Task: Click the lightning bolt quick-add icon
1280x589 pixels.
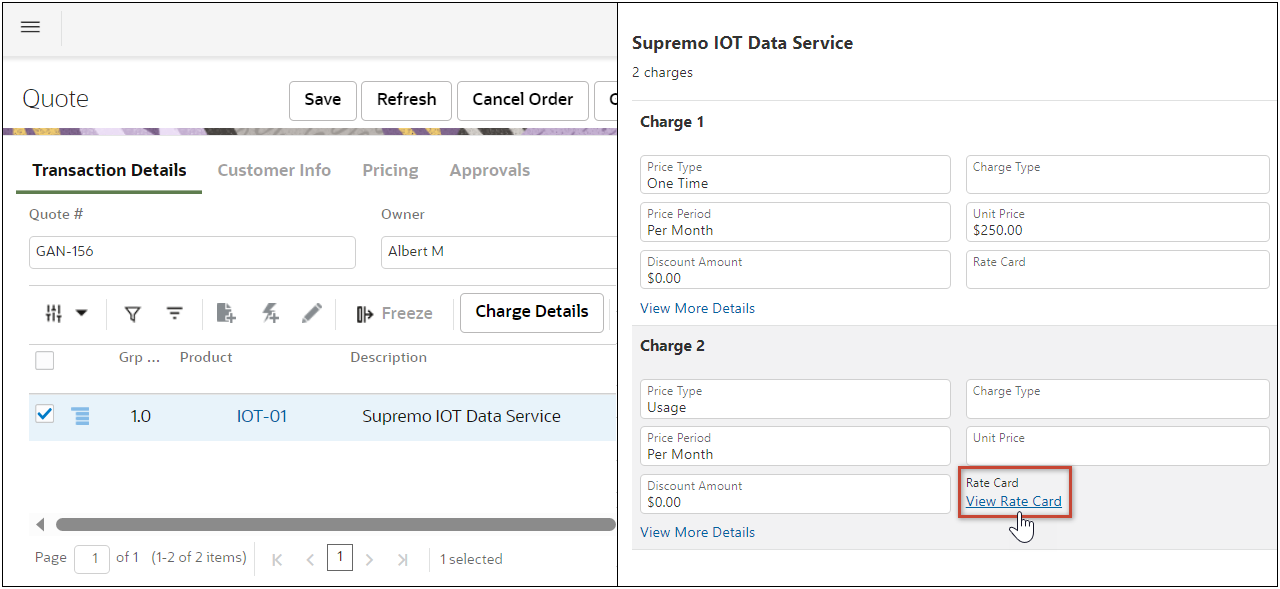Action: (x=270, y=314)
